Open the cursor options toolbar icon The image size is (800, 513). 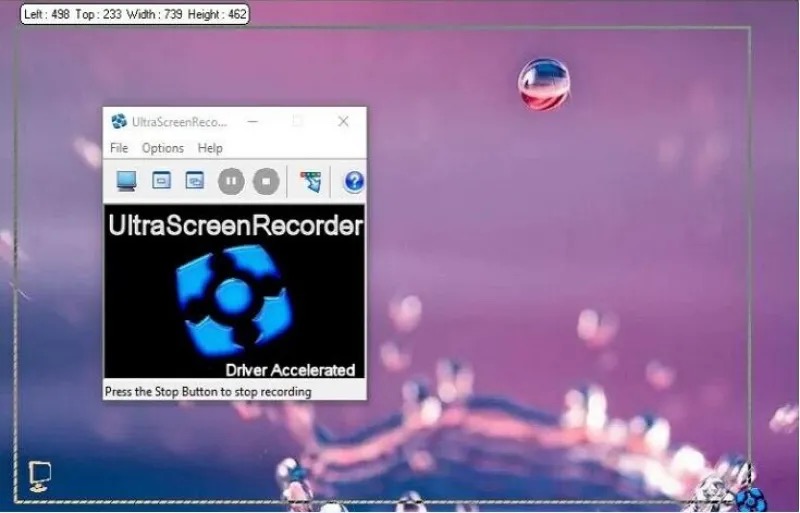click(x=311, y=181)
